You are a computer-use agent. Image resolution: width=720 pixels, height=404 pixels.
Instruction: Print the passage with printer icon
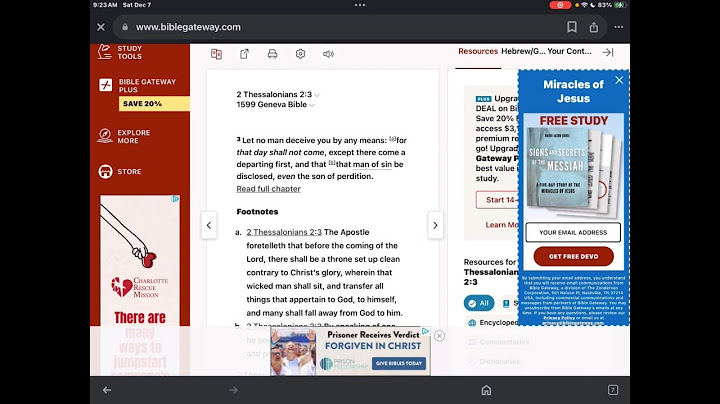point(272,54)
